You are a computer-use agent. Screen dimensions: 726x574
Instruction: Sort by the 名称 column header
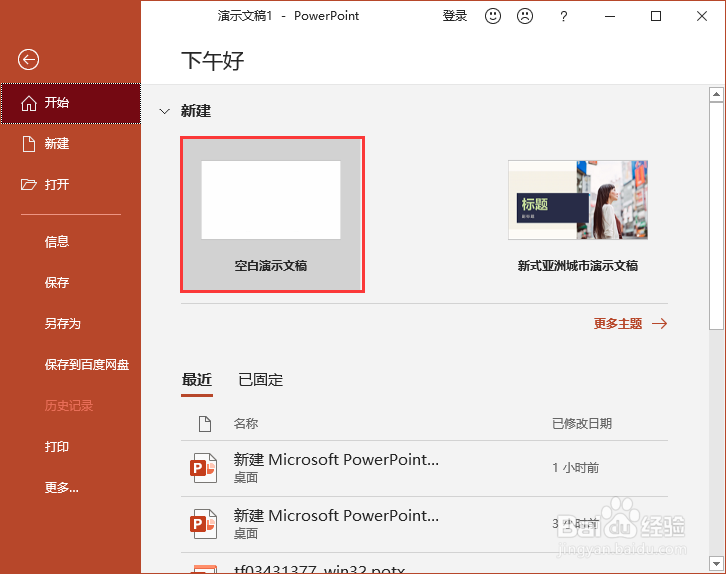point(246,424)
